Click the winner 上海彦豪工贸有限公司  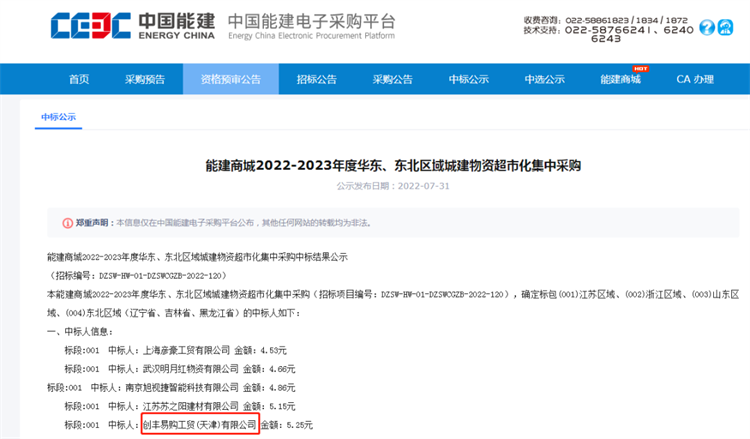tap(187, 351)
